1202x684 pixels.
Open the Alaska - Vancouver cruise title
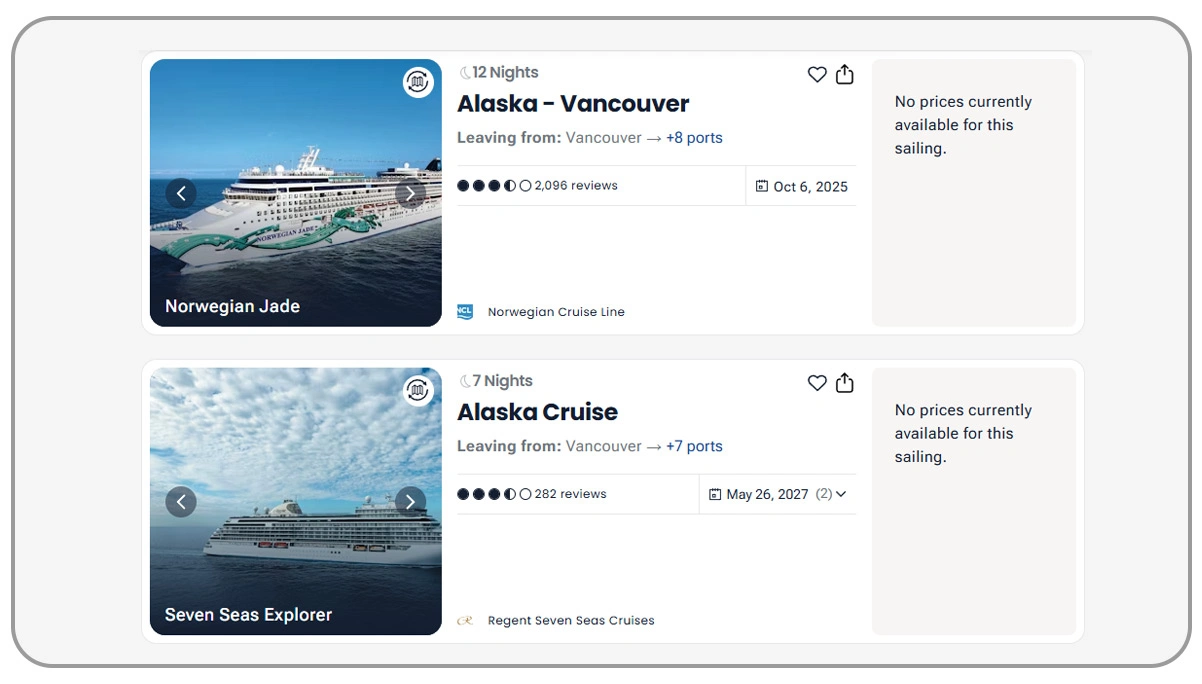point(573,104)
